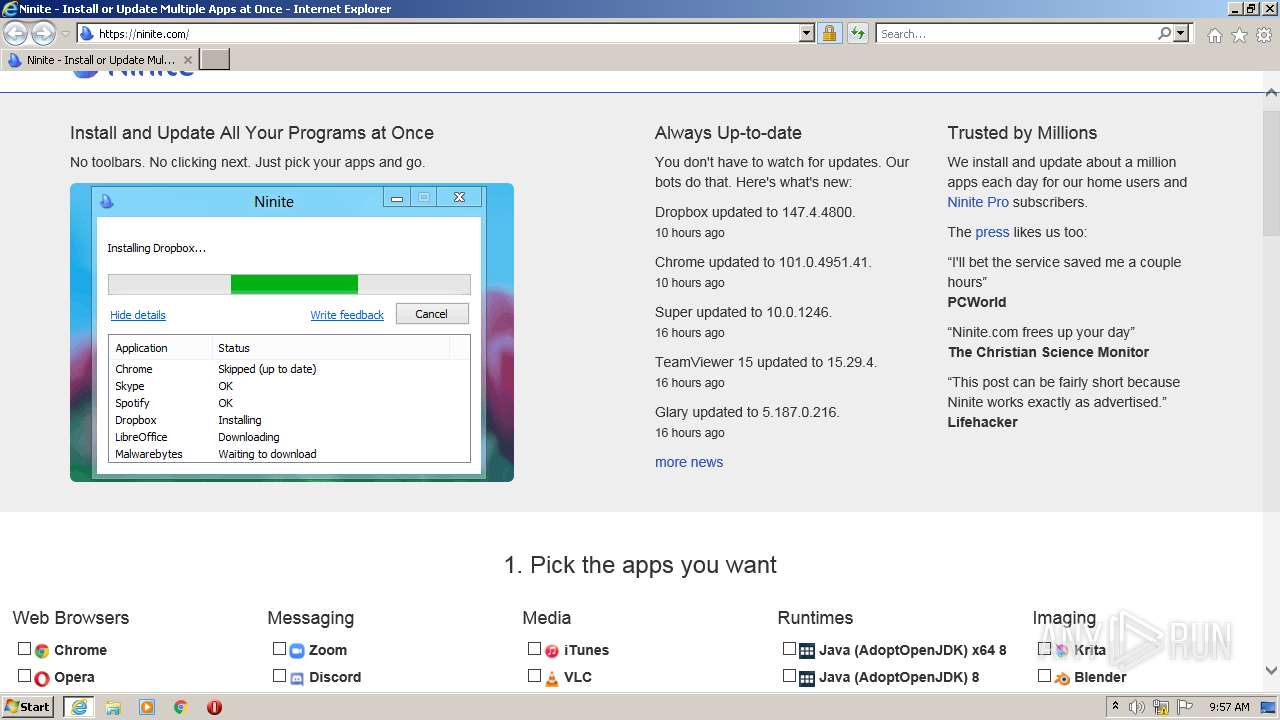Screen dimensions: 1280x720
Task: Open the search provider dropdown arrow
Action: click(1181, 33)
